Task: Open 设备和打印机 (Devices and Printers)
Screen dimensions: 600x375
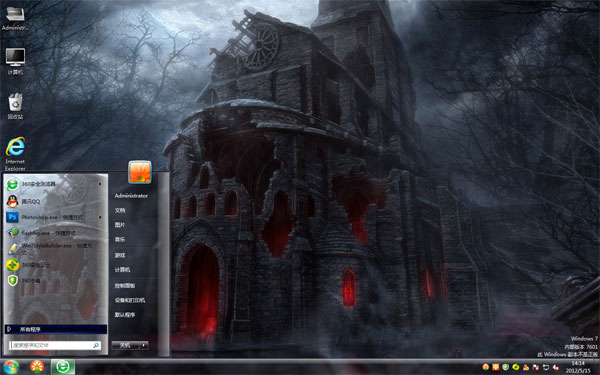Action: coord(130,300)
